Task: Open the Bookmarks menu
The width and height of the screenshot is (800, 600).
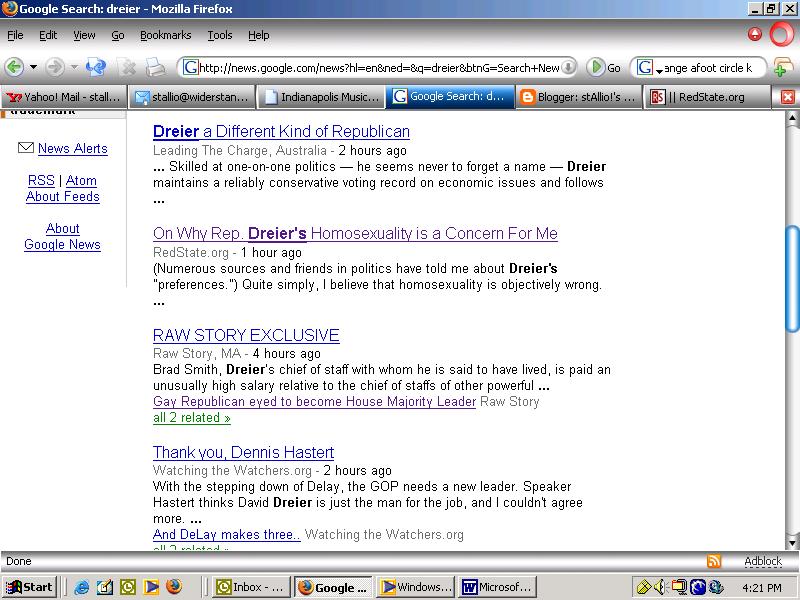Action: (x=166, y=35)
